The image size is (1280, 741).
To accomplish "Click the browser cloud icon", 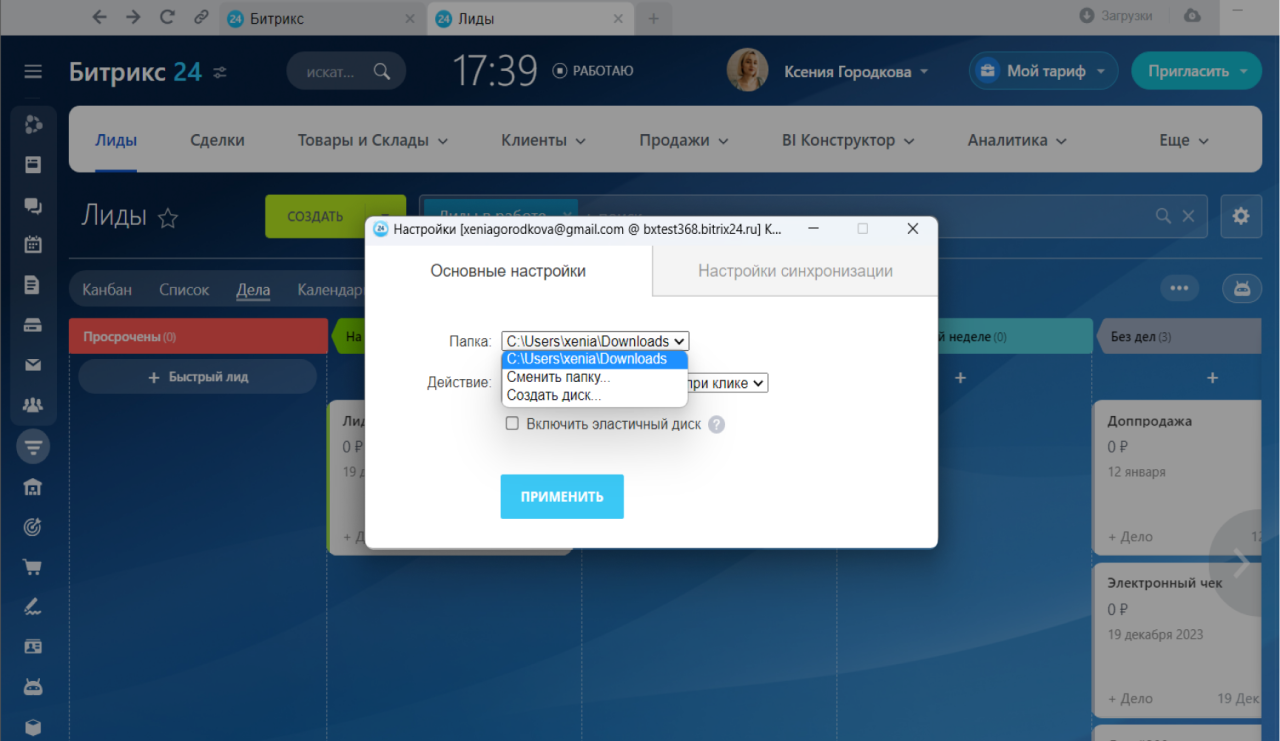I will 1191,16.
